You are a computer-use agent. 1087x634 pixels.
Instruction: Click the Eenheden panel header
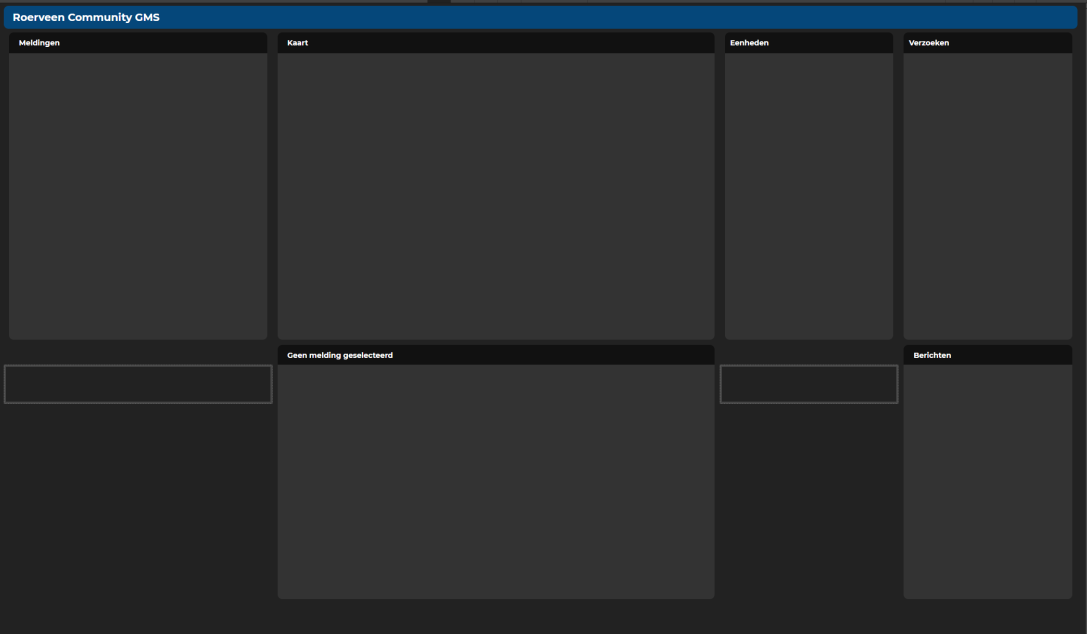[x=750, y=43]
